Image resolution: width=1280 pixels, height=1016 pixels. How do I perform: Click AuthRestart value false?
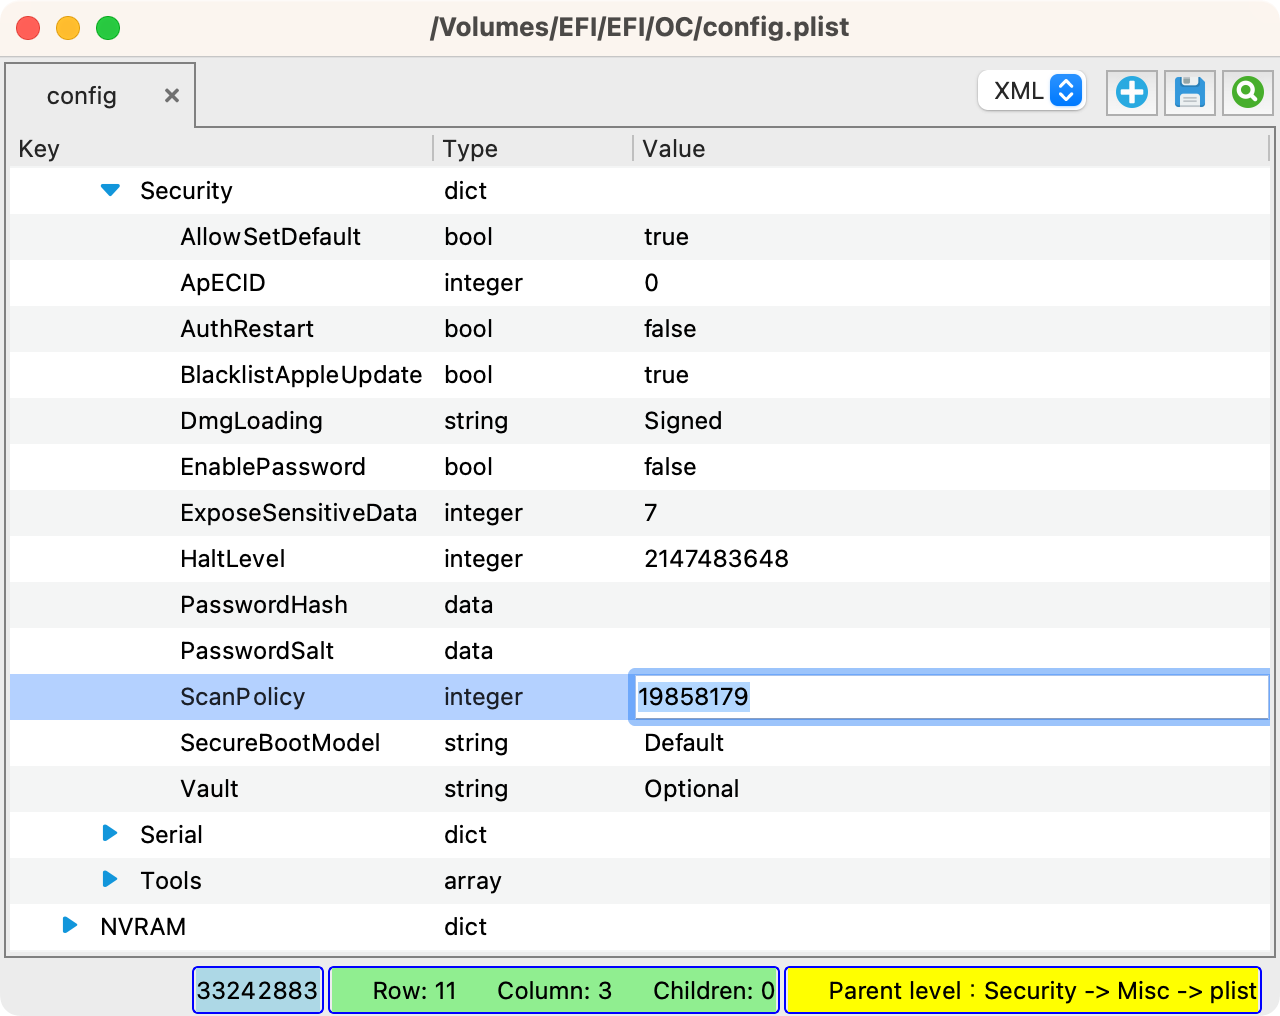pyautogui.click(x=670, y=329)
